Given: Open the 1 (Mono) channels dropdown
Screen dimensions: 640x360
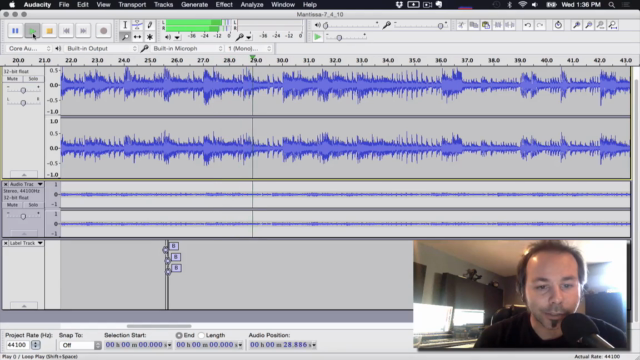Looking at the screenshot, I should (x=249, y=49).
